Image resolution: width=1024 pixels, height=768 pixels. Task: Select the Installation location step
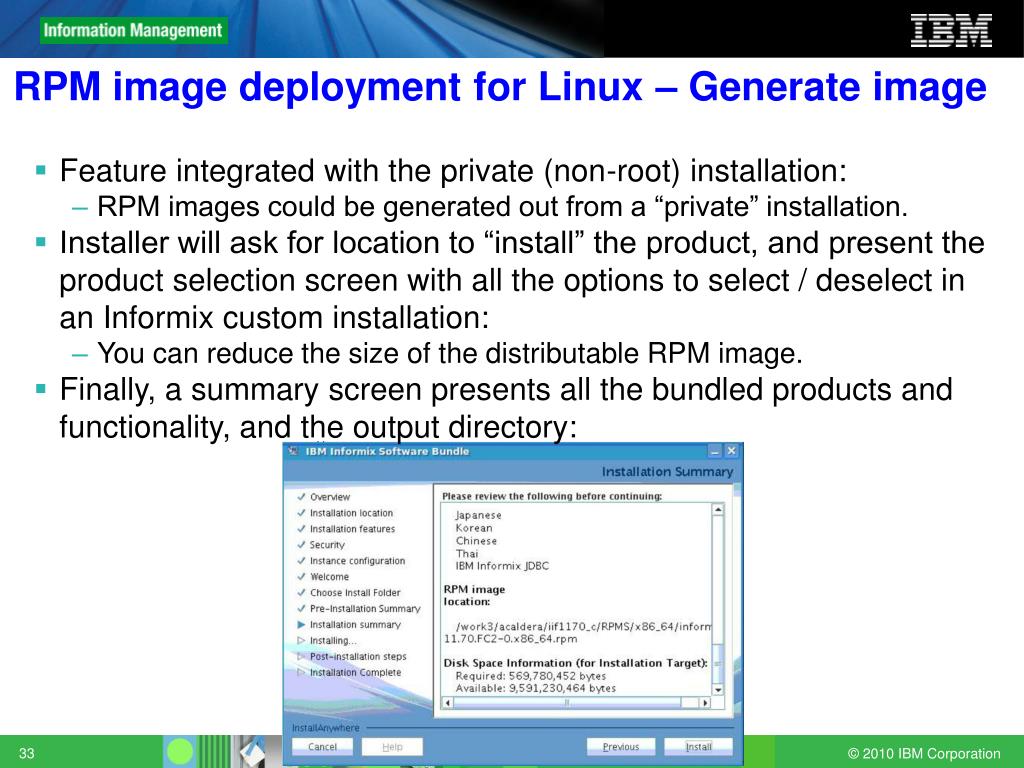351,513
